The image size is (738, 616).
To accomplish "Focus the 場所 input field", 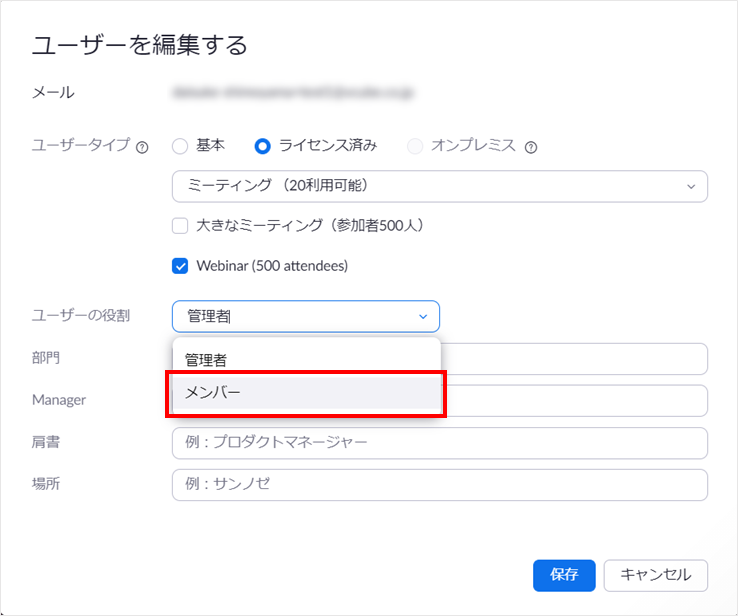I will [x=440, y=485].
